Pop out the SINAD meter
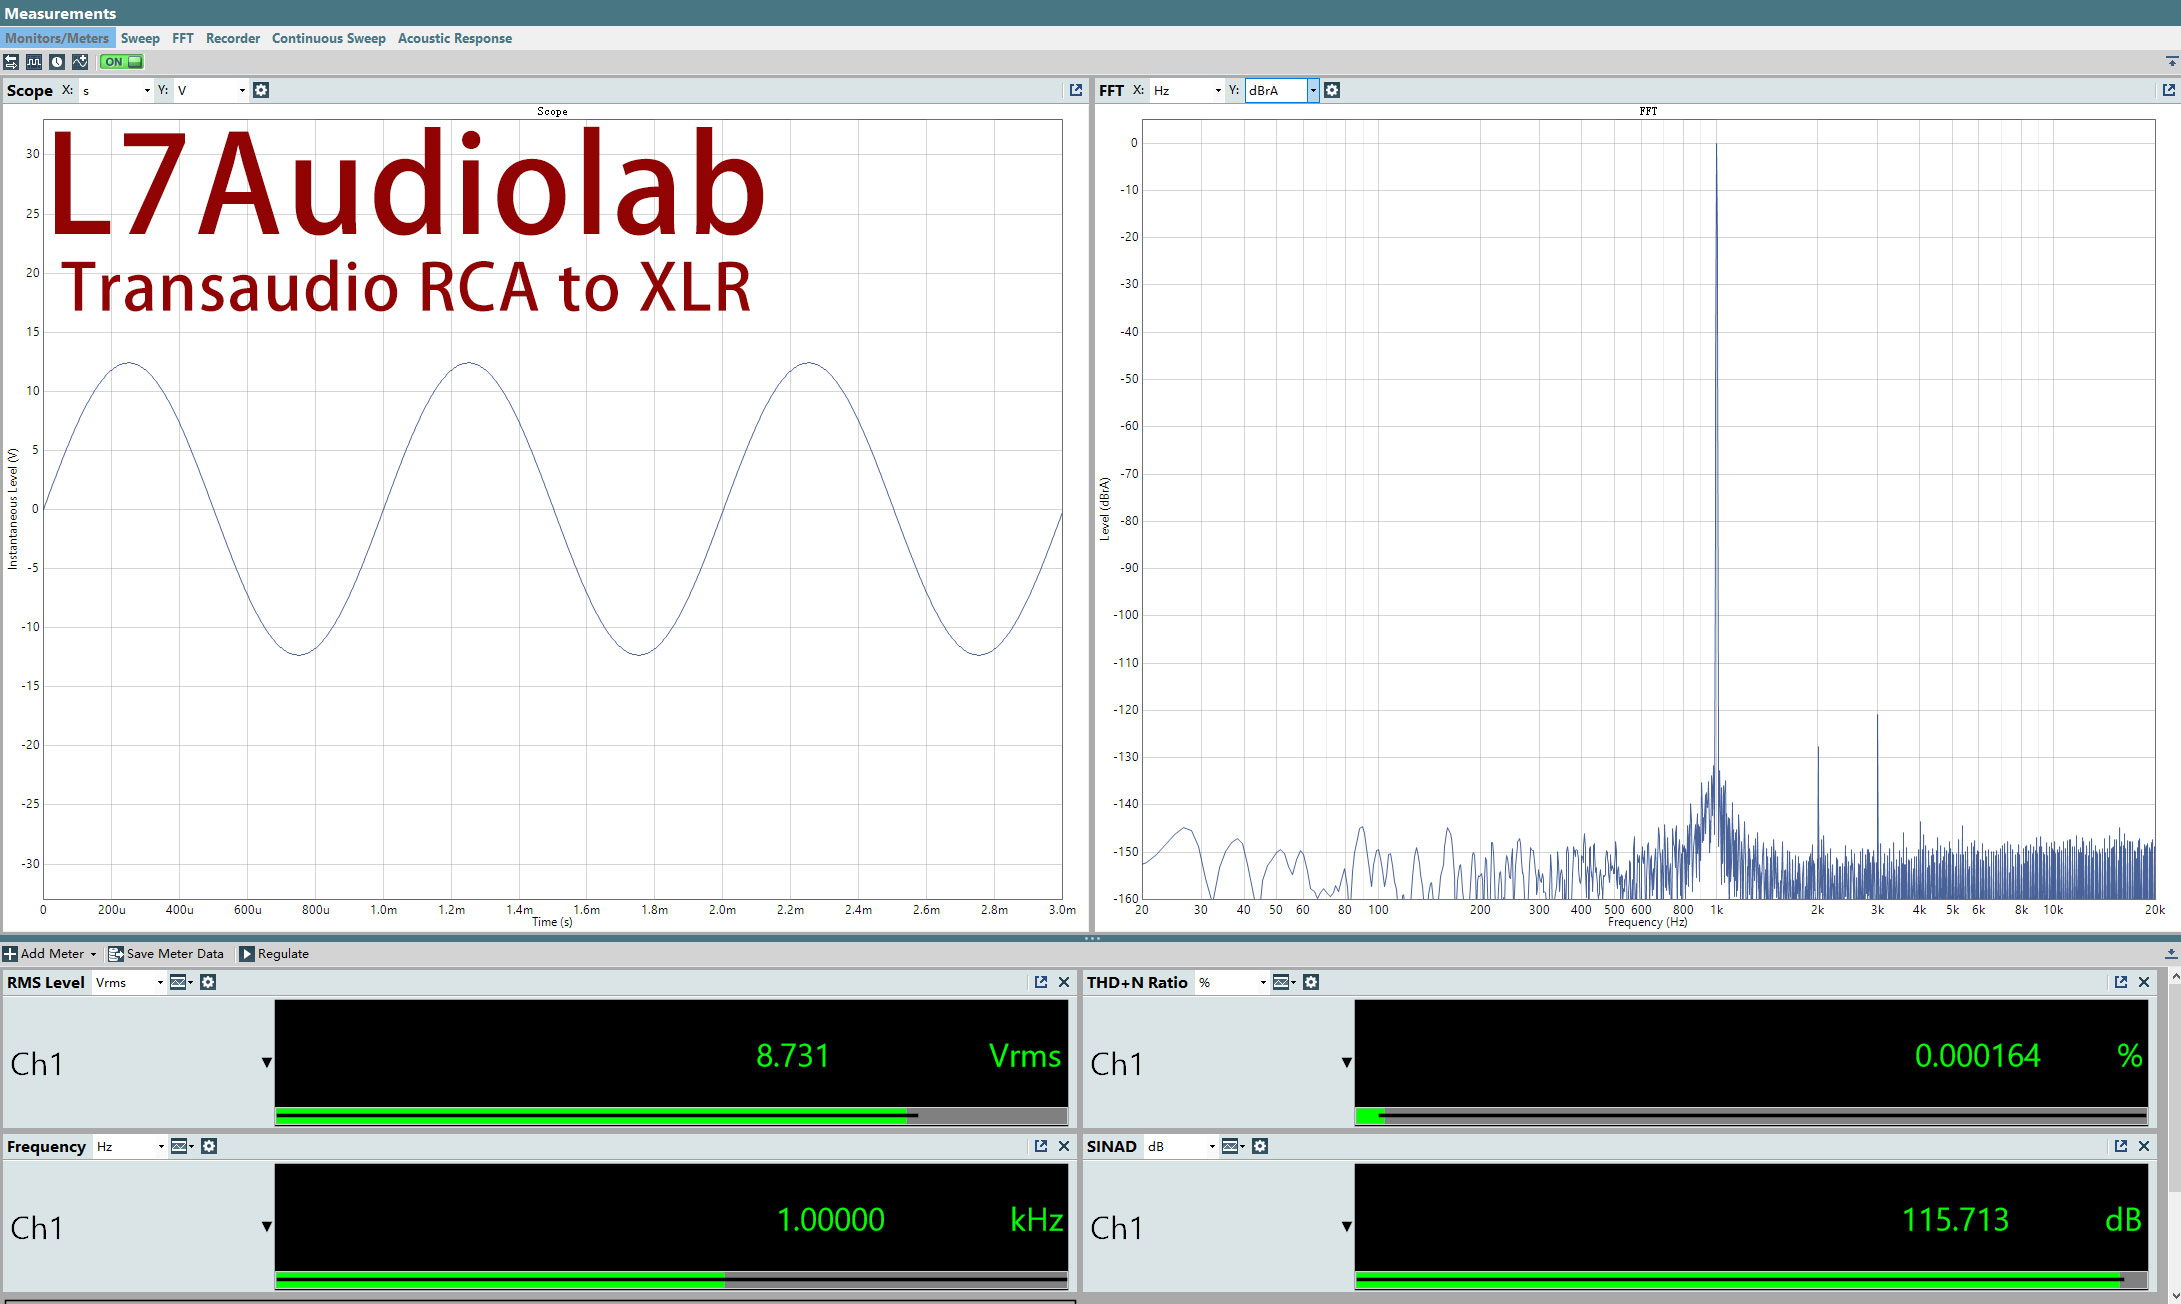The width and height of the screenshot is (2181, 1304). (2121, 1146)
